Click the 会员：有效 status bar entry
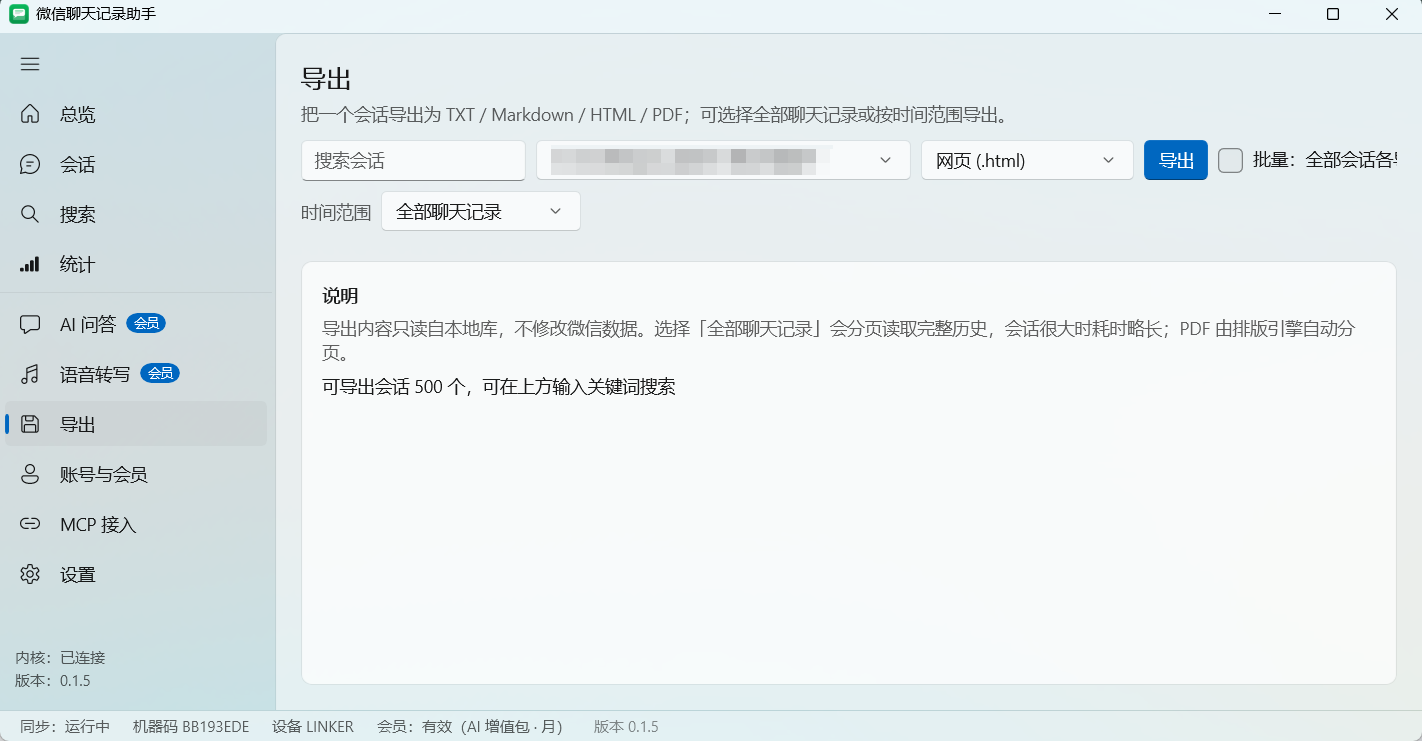This screenshot has width=1422, height=741. pos(470,727)
